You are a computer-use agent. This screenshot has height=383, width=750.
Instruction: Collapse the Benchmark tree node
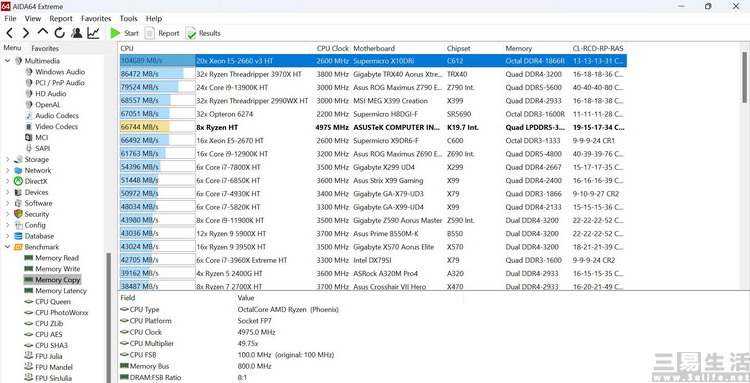[7, 247]
